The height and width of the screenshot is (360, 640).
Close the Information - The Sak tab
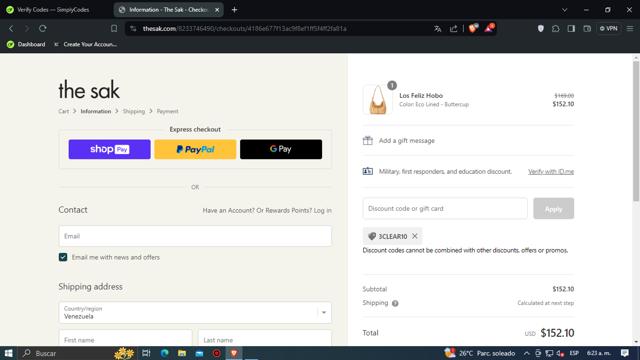click(217, 9)
